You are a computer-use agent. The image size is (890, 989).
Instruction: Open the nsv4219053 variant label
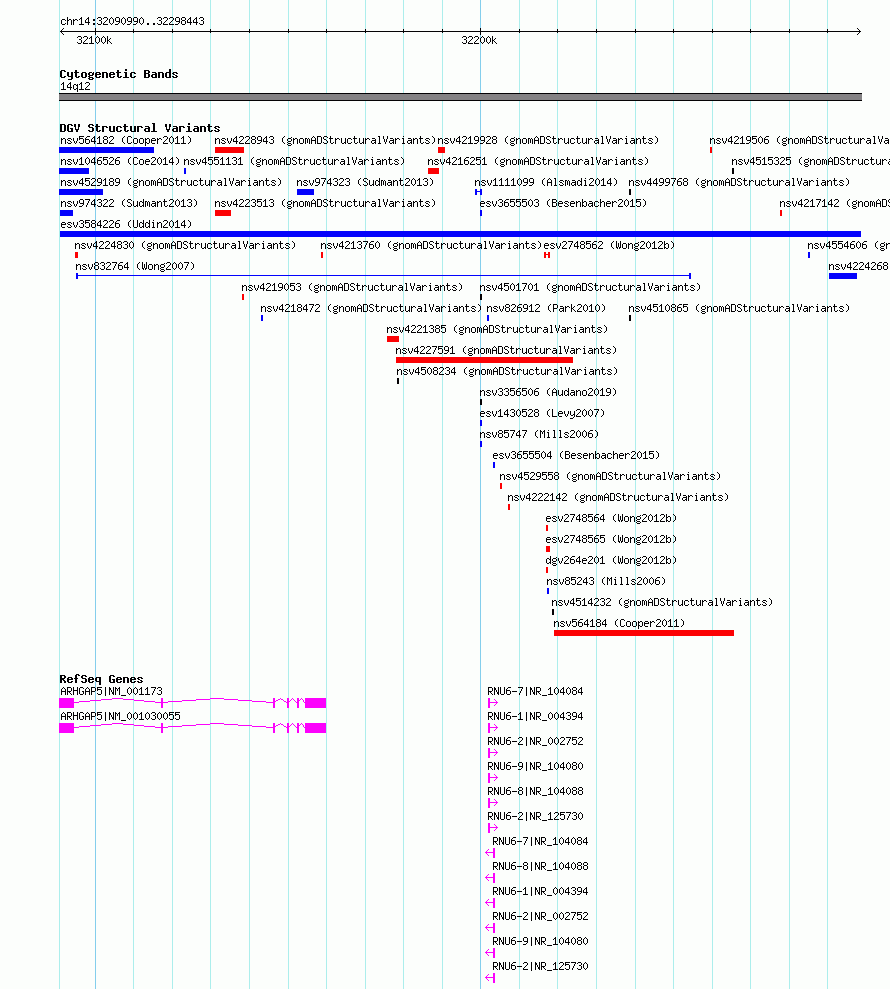point(352,288)
